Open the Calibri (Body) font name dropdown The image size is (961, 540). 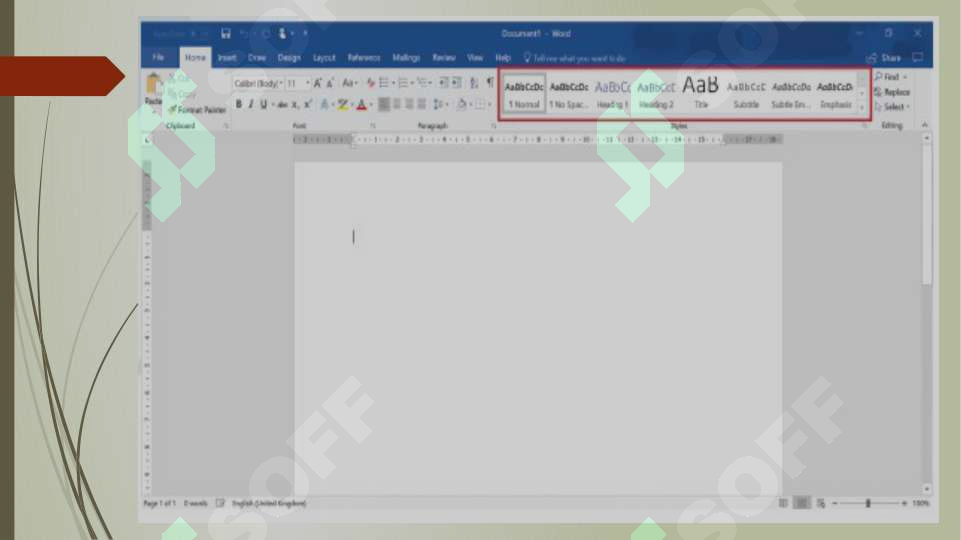click(281, 83)
